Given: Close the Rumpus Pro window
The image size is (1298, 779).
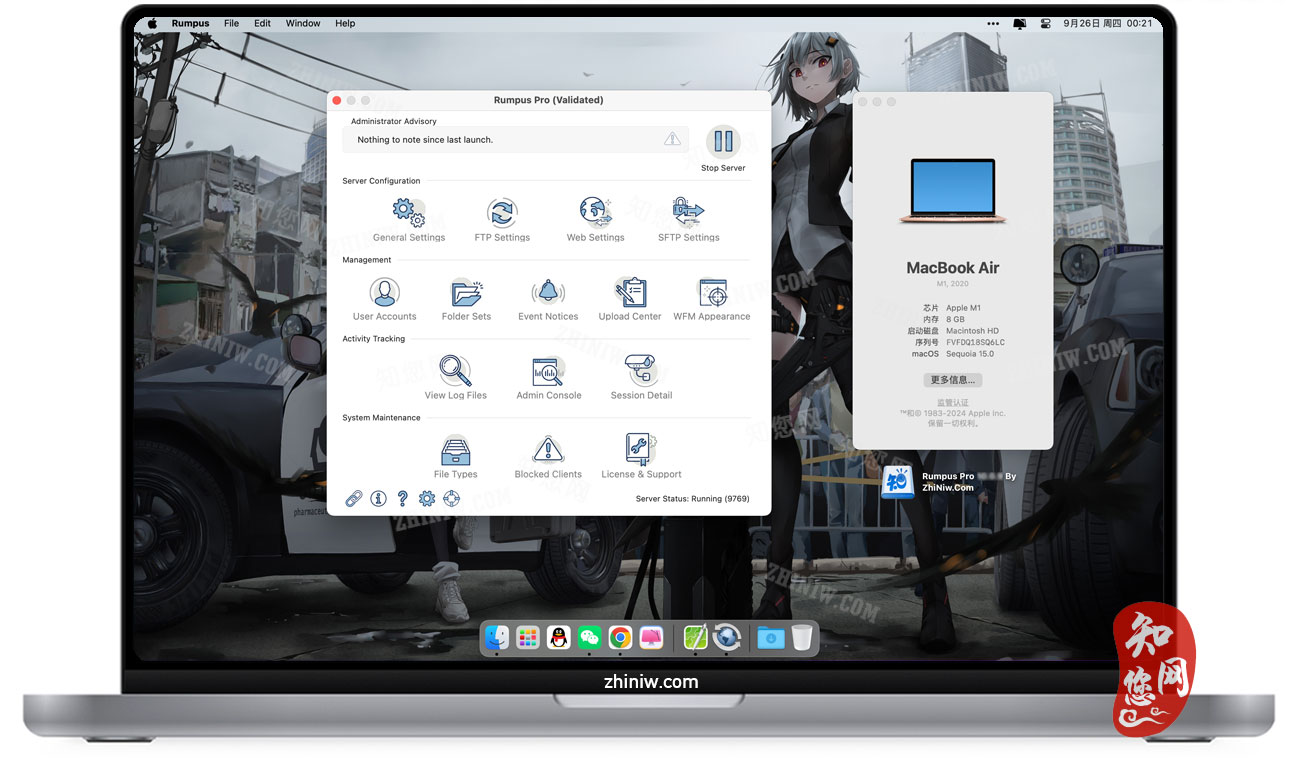Looking at the screenshot, I should coord(337,100).
